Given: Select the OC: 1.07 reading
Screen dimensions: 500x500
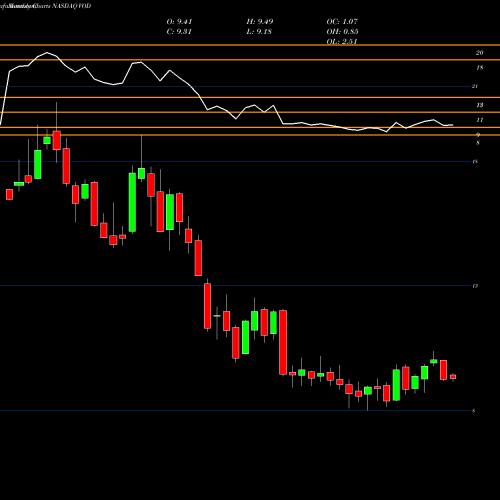Looking at the screenshot, I should click(342, 22).
